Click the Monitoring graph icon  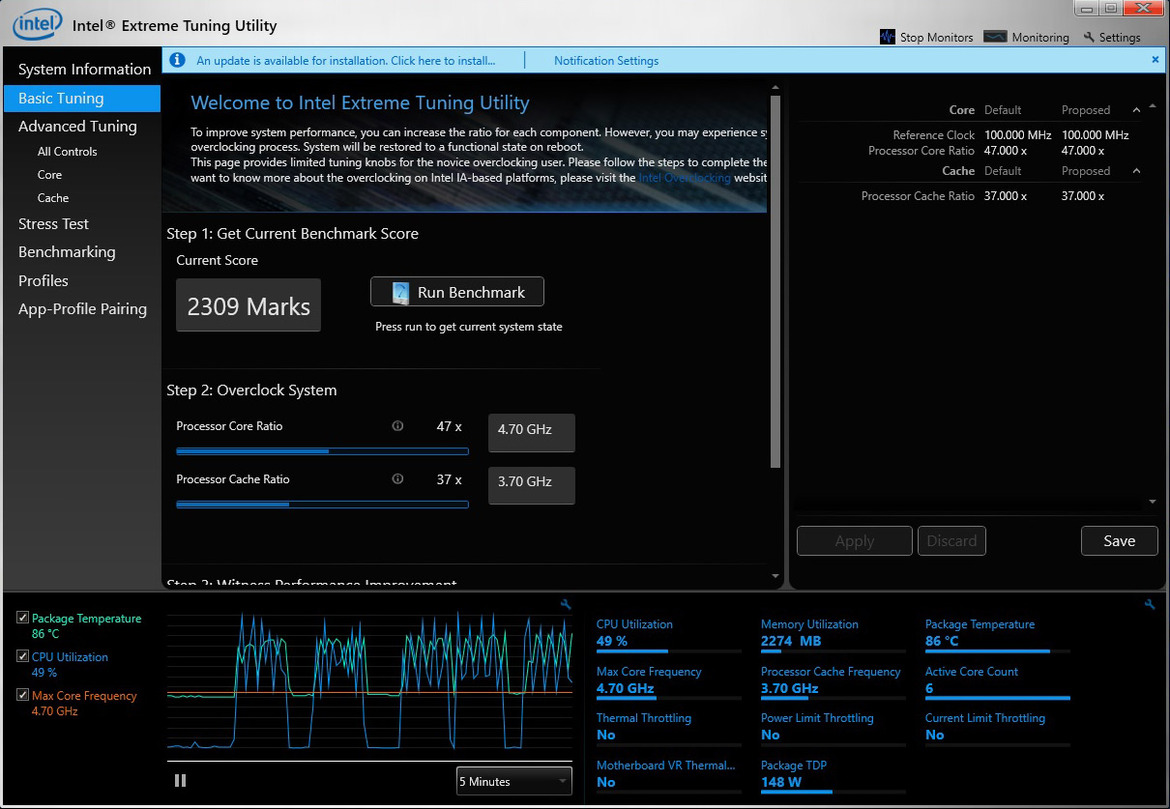(x=995, y=37)
